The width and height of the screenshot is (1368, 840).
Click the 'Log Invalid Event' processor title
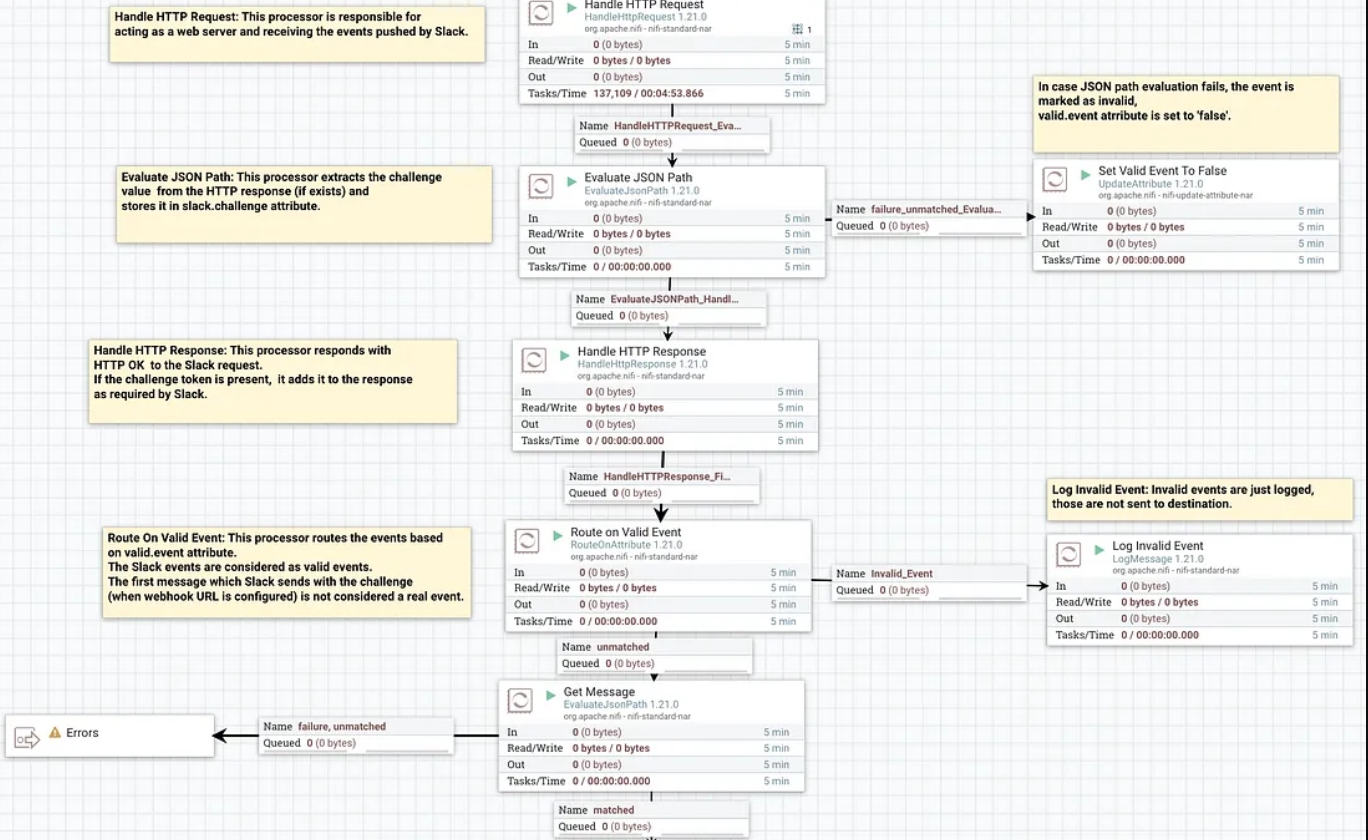tap(1158, 547)
